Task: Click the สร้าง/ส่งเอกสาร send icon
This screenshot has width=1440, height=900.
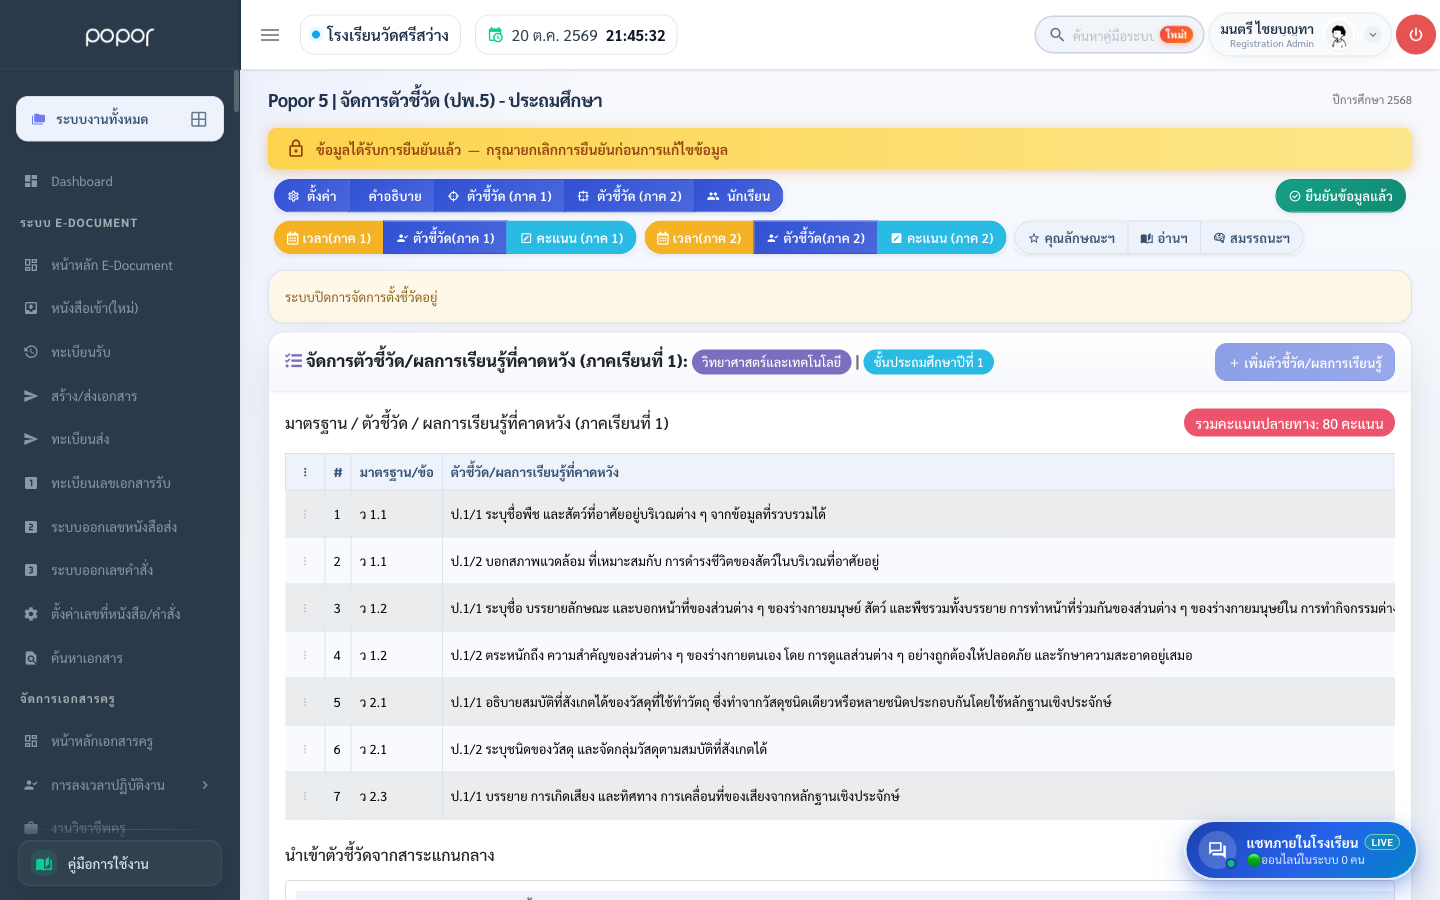Action: coord(31,396)
